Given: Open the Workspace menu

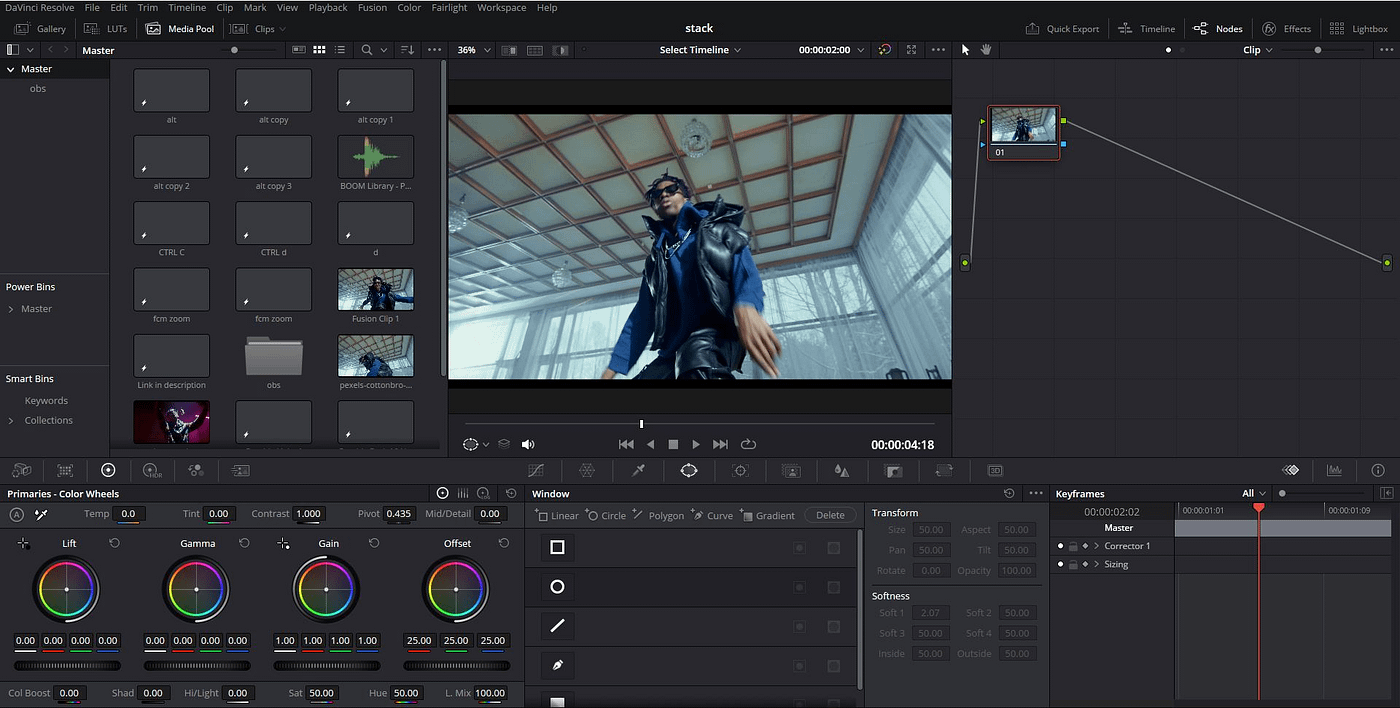Looking at the screenshot, I should 501,7.
